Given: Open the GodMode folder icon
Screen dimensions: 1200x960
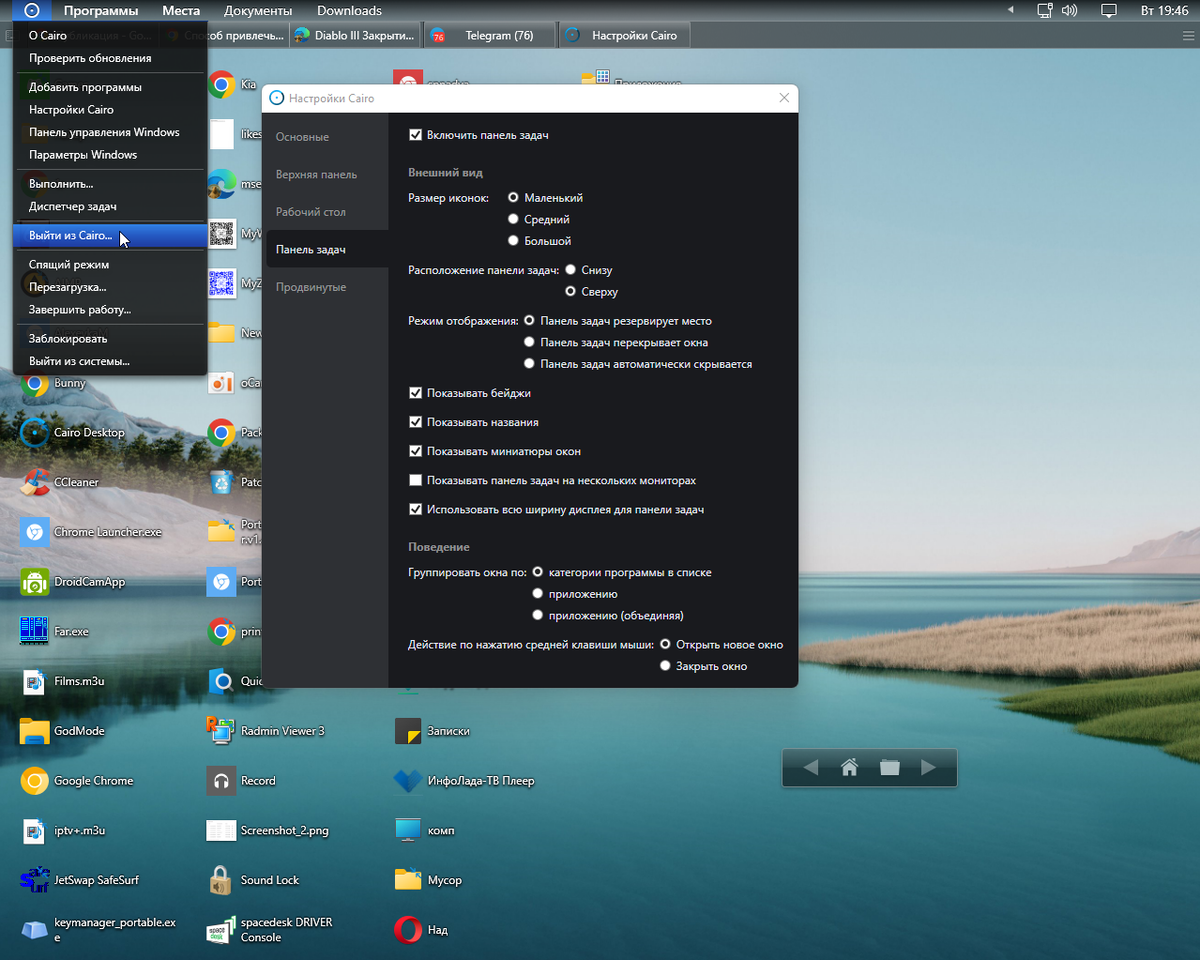Looking at the screenshot, I should click(x=35, y=731).
